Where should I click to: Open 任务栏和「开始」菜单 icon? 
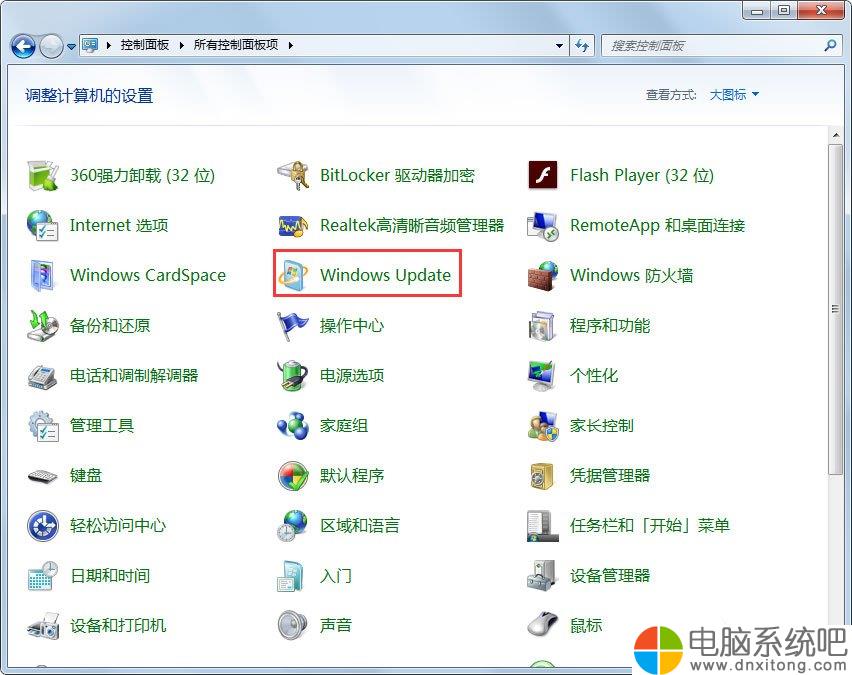[543, 526]
